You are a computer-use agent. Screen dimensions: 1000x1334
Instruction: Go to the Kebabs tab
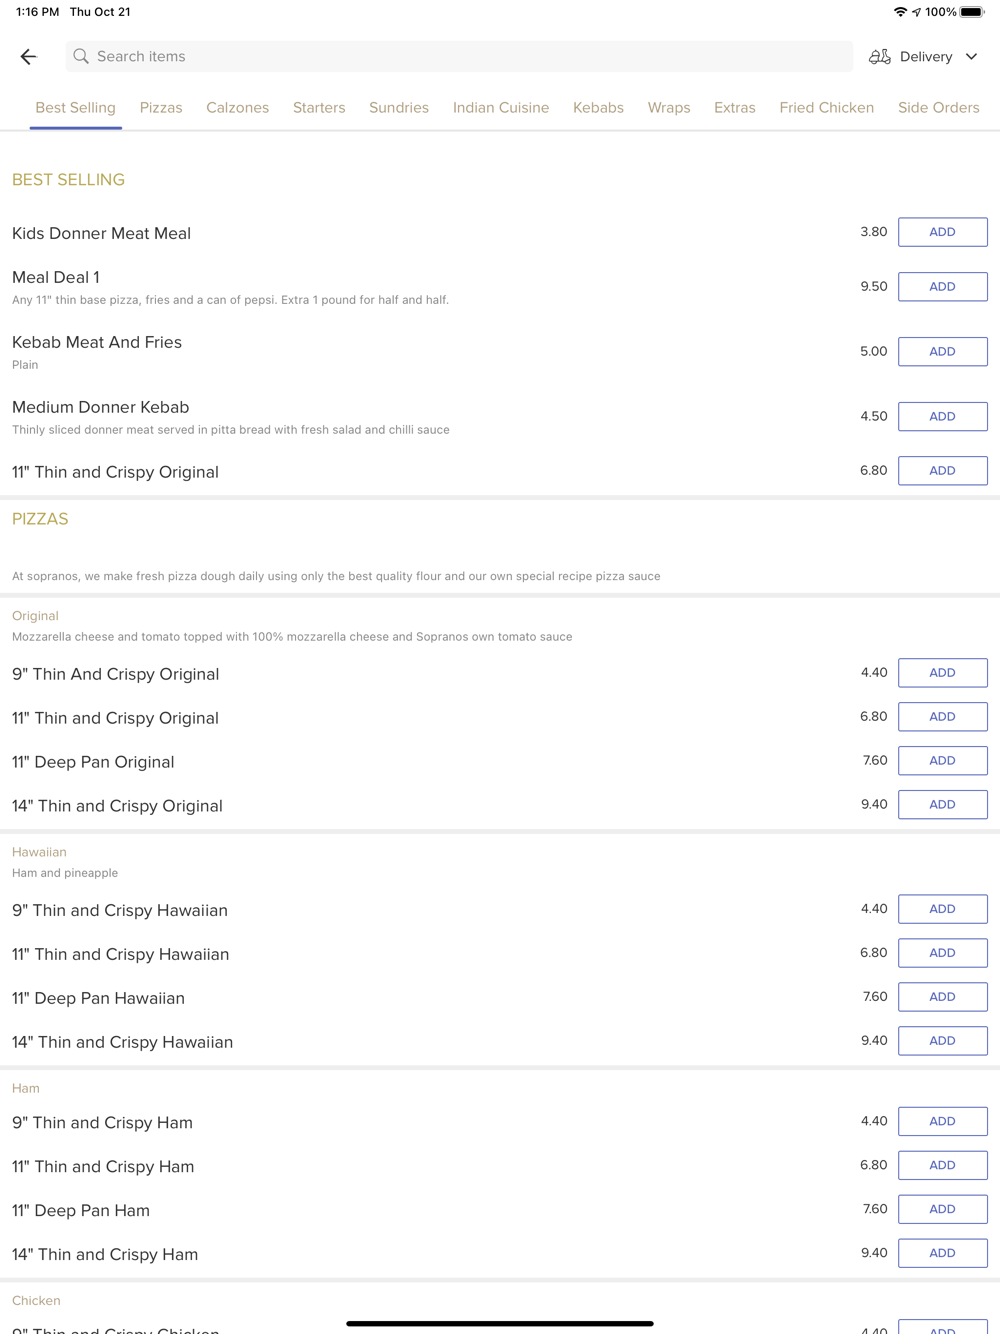598,108
